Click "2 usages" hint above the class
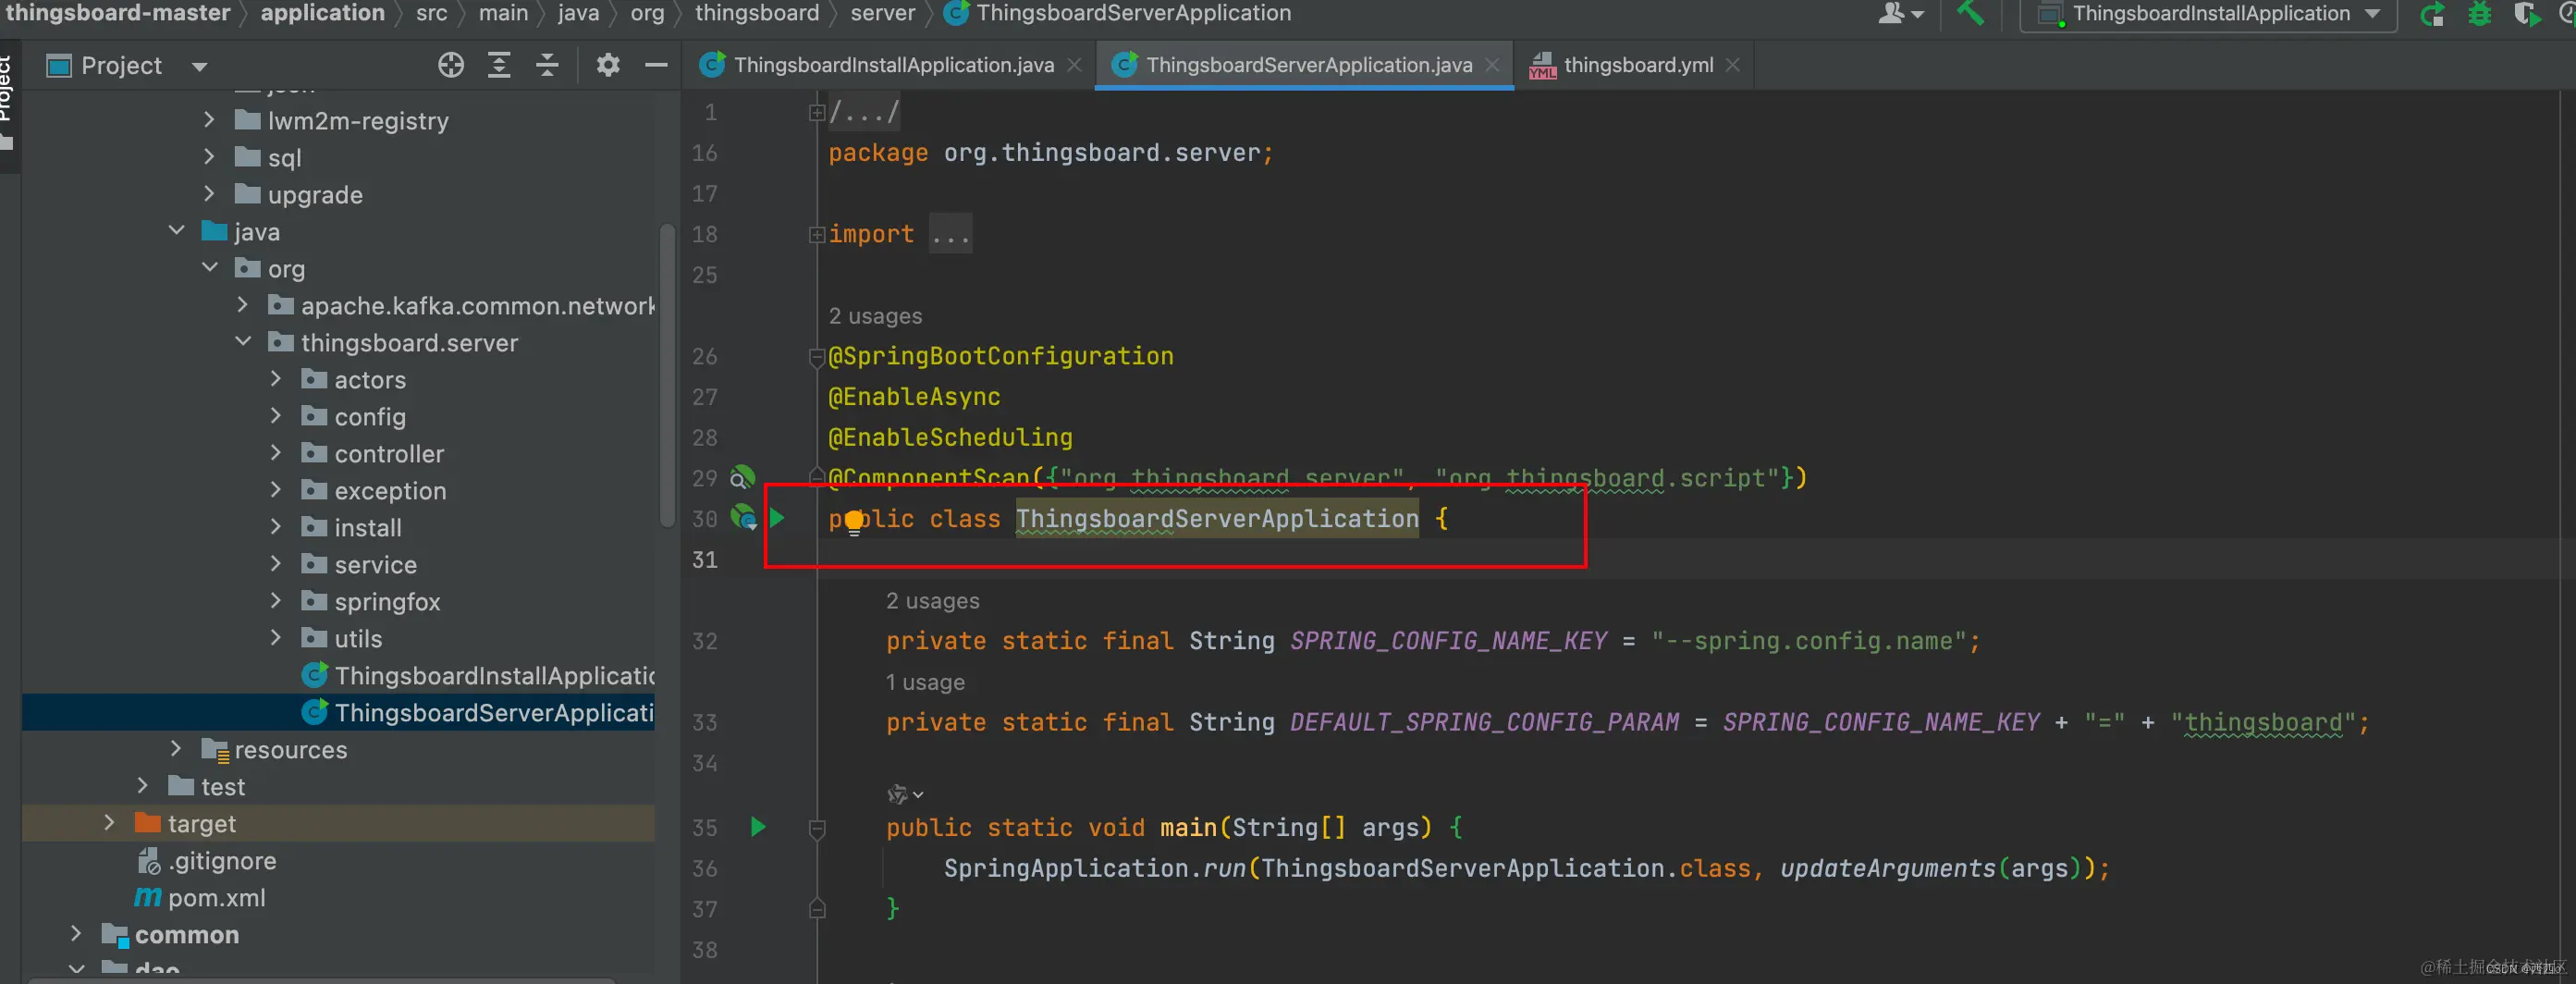 point(875,316)
